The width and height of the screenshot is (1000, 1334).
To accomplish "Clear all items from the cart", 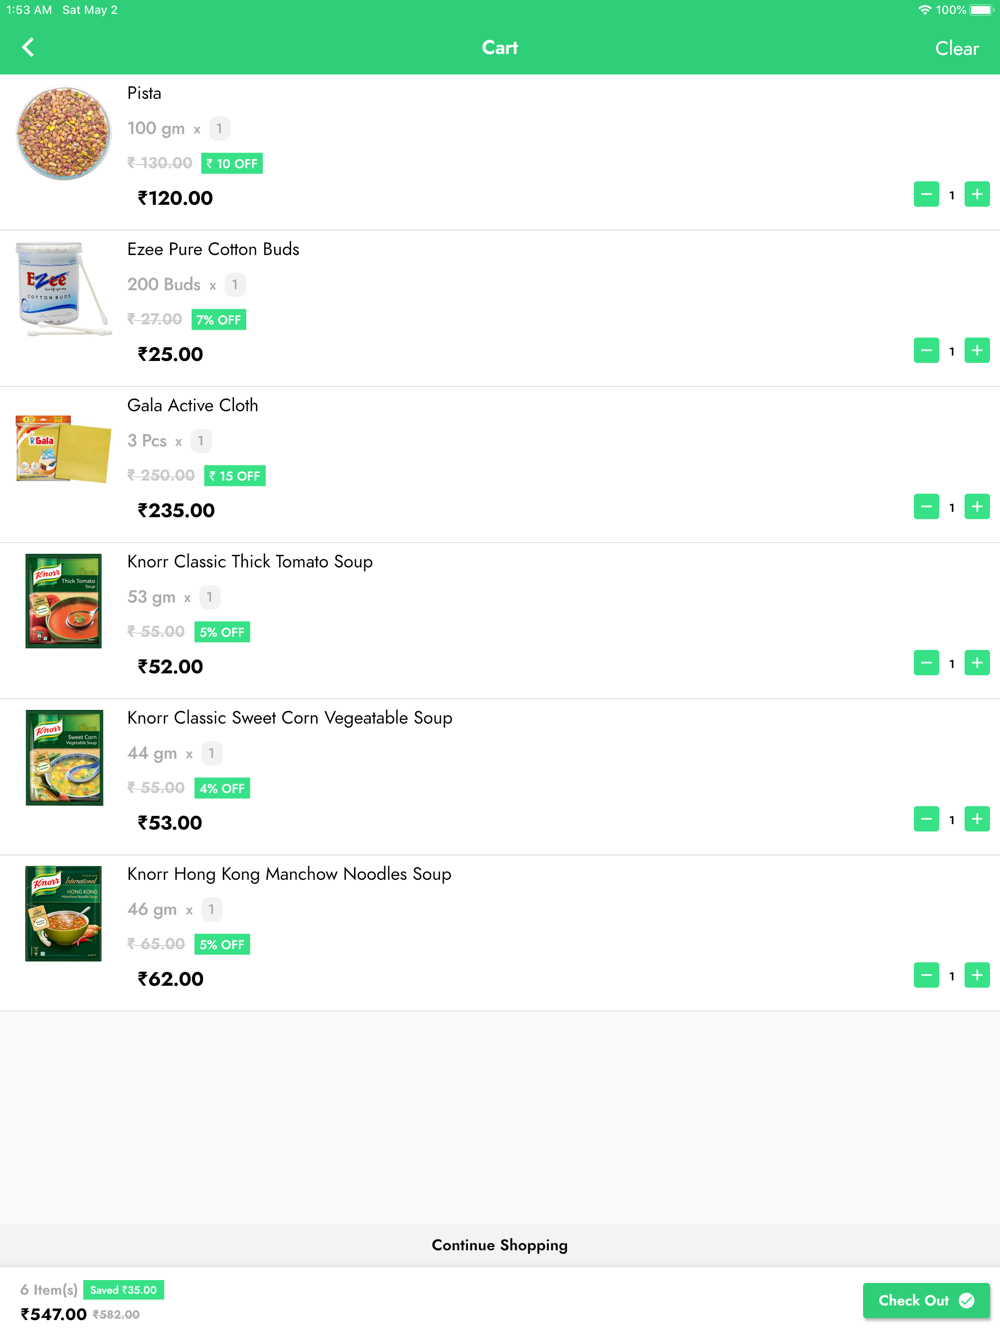I will coord(957,48).
